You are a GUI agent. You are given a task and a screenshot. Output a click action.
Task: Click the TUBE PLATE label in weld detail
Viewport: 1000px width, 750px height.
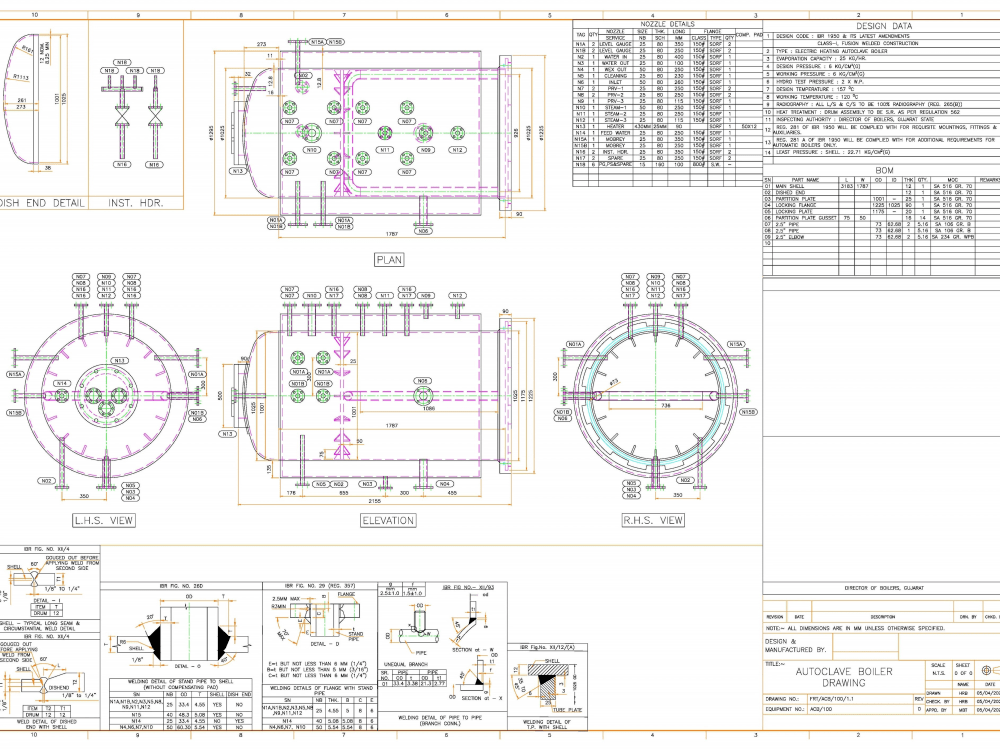click(x=567, y=710)
